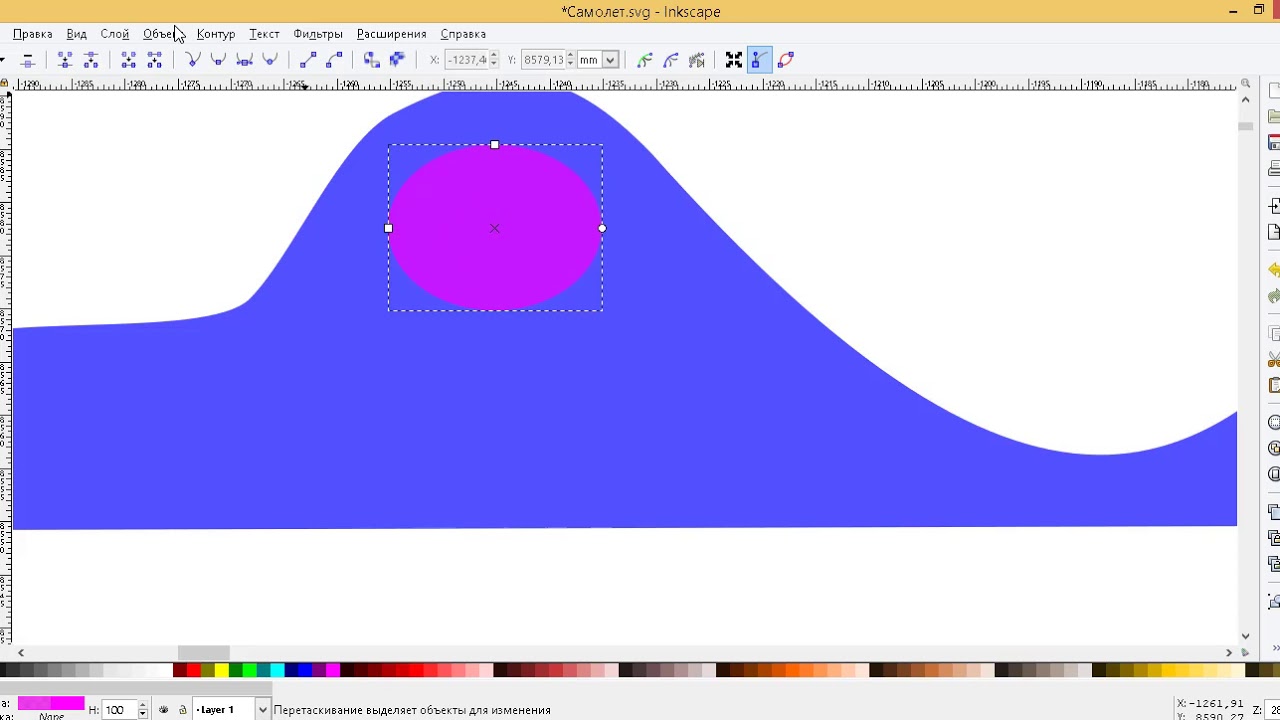The image size is (1280, 720).
Task: Select left square node of ellipse
Action: (388, 228)
